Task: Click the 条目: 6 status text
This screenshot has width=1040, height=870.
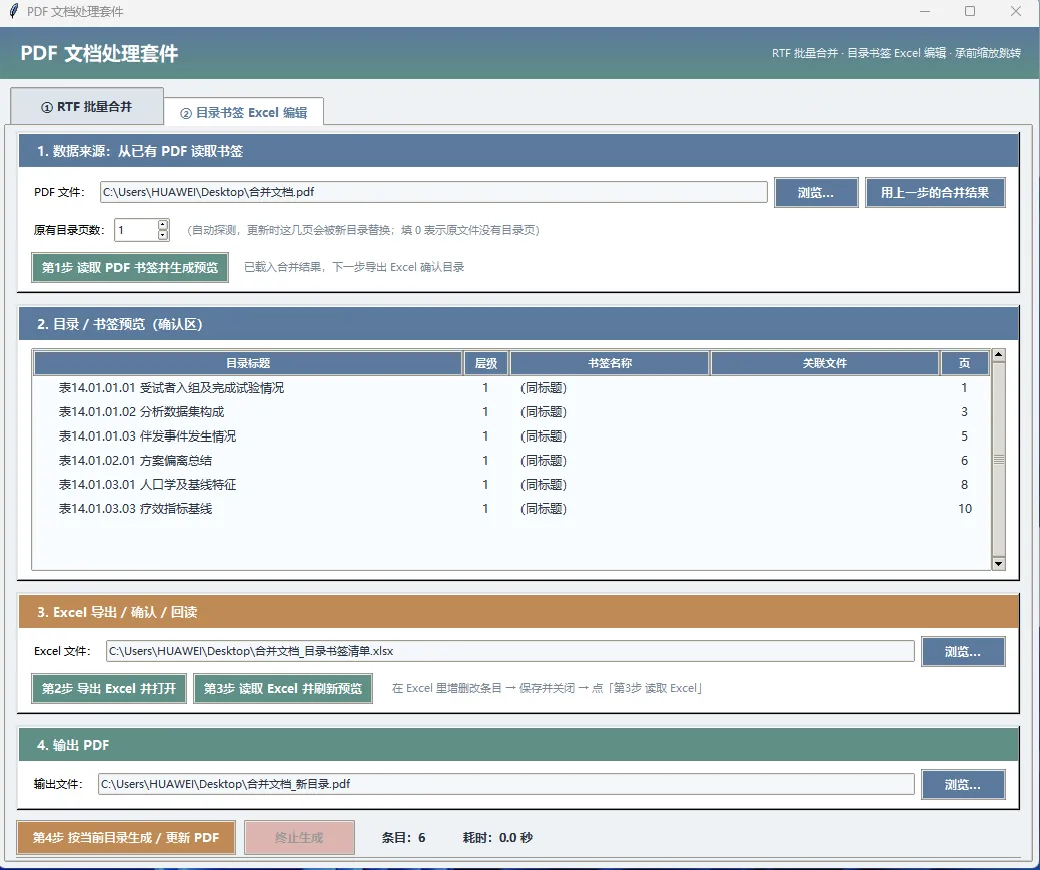Action: [403, 838]
